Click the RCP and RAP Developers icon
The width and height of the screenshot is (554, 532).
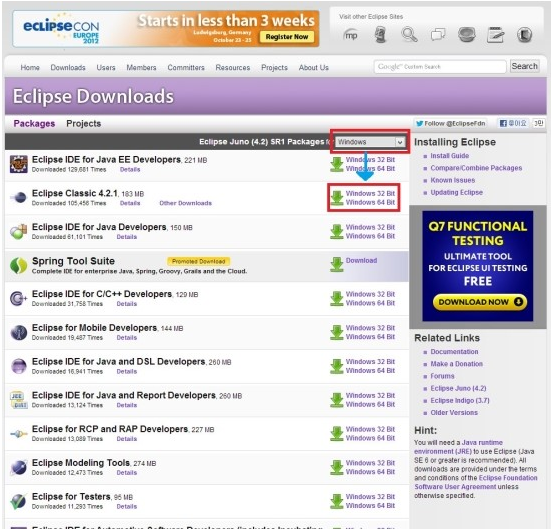[19, 433]
